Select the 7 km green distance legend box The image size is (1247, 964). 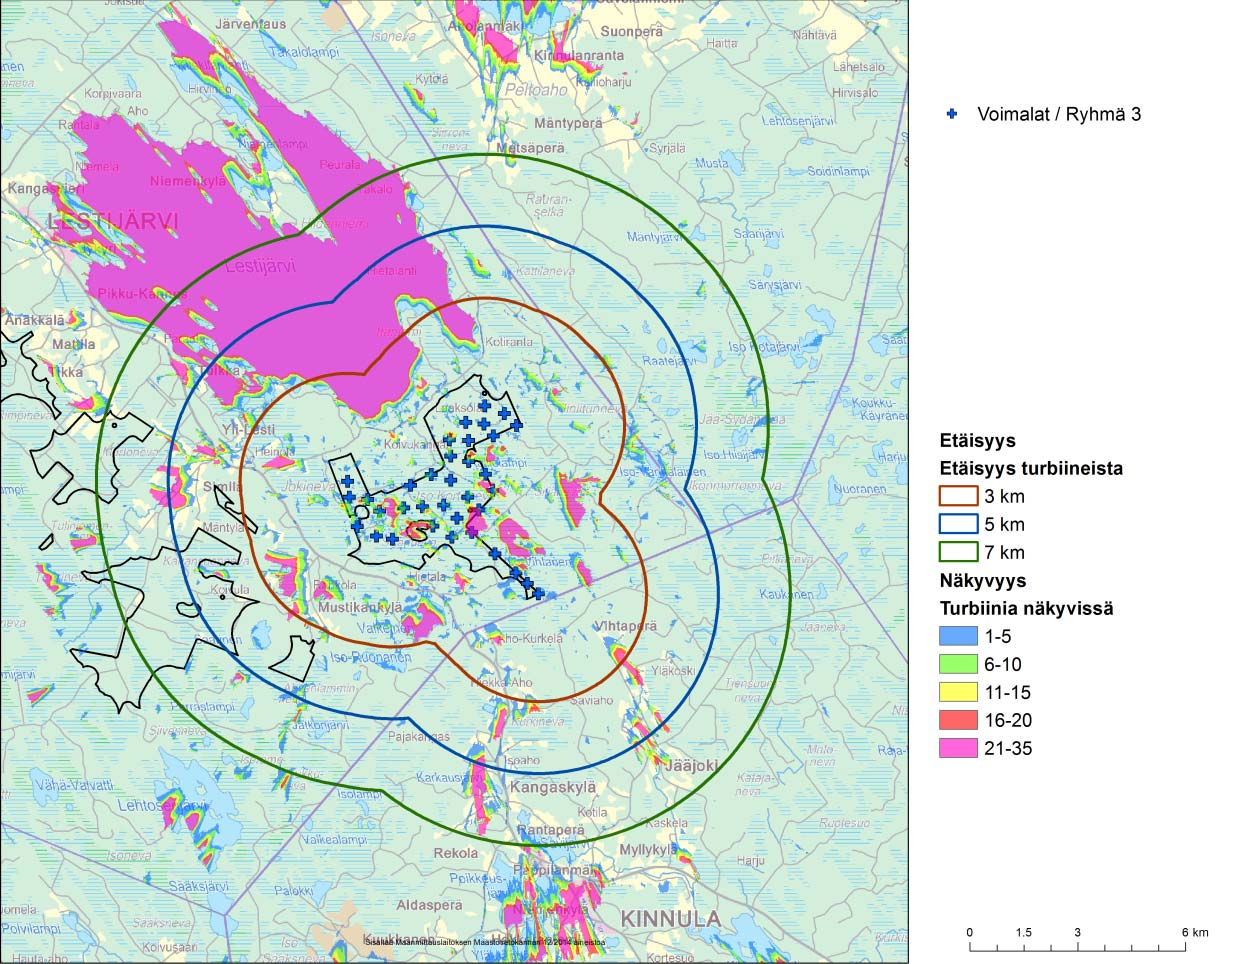[x=958, y=552]
